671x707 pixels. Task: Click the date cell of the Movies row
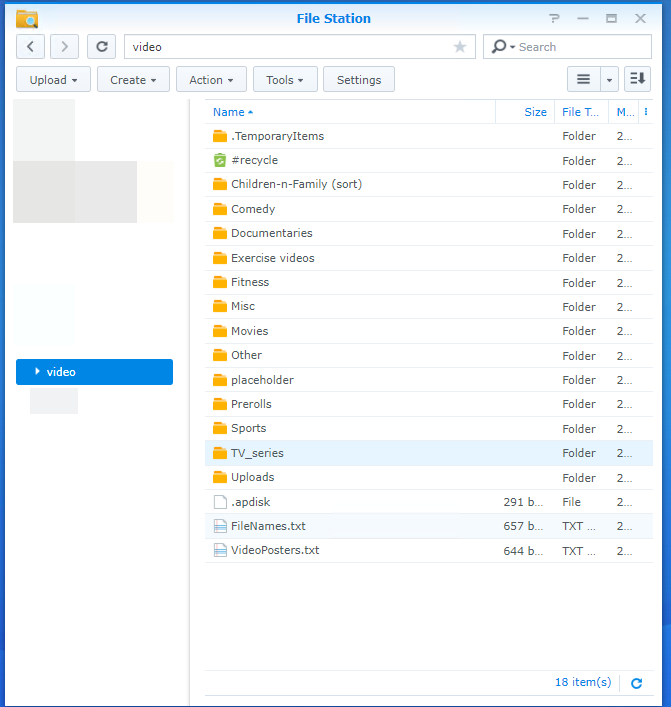[x=625, y=331]
